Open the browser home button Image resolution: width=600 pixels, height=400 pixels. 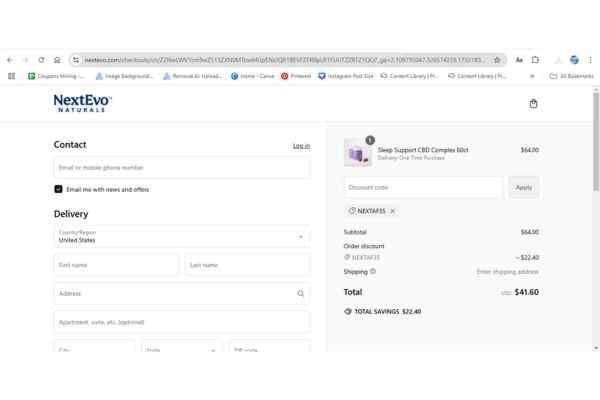(x=57, y=60)
